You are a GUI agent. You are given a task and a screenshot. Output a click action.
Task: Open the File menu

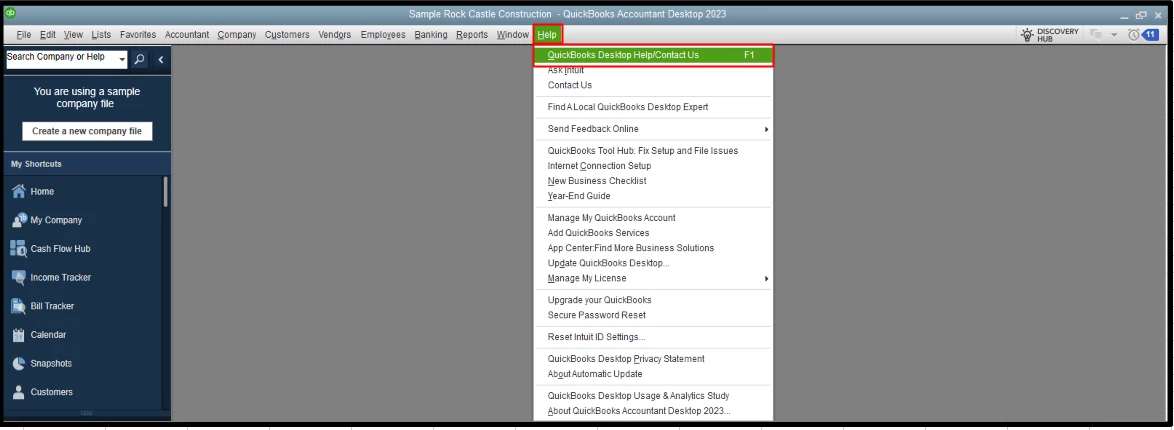tap(24, 34)
